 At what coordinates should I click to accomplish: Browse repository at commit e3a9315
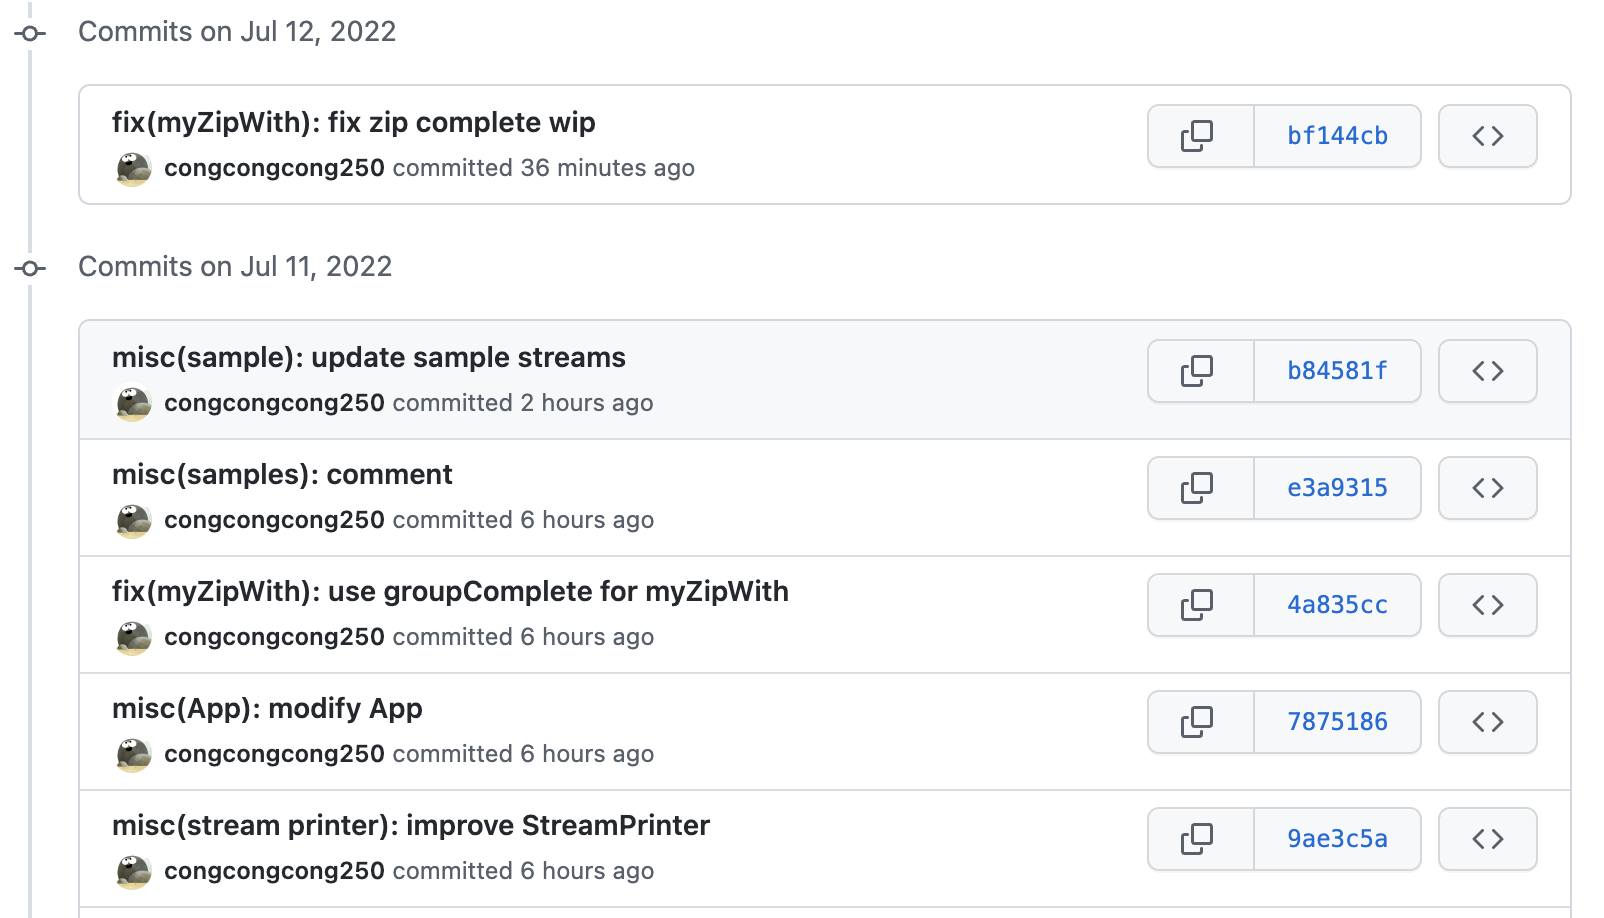(x=1487, y=488)
